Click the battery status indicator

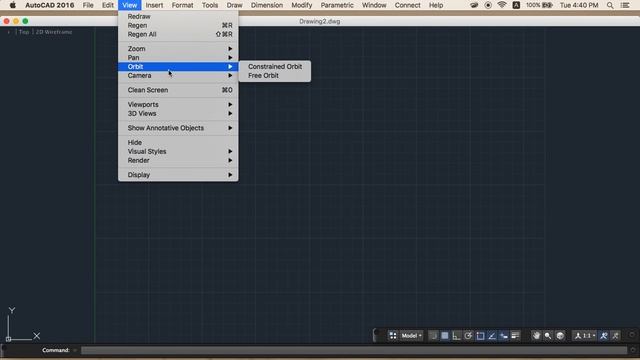pyautogui.click(x=539, y=5)
